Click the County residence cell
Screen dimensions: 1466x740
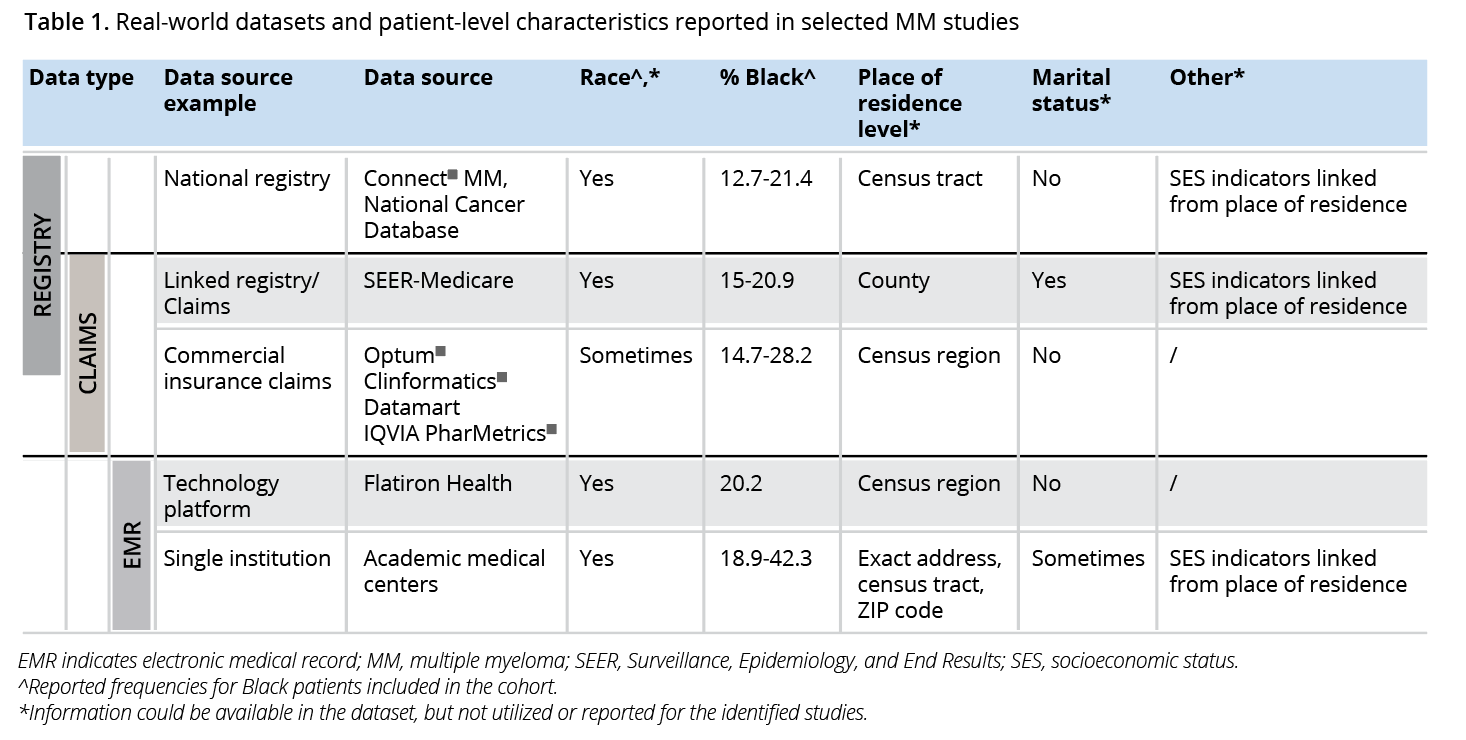click(x=893, y=281)
